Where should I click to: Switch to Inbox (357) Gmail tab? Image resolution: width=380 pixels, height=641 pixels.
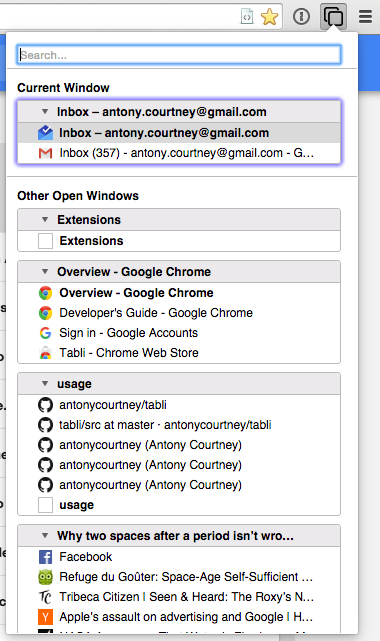[x=179, y=153]
